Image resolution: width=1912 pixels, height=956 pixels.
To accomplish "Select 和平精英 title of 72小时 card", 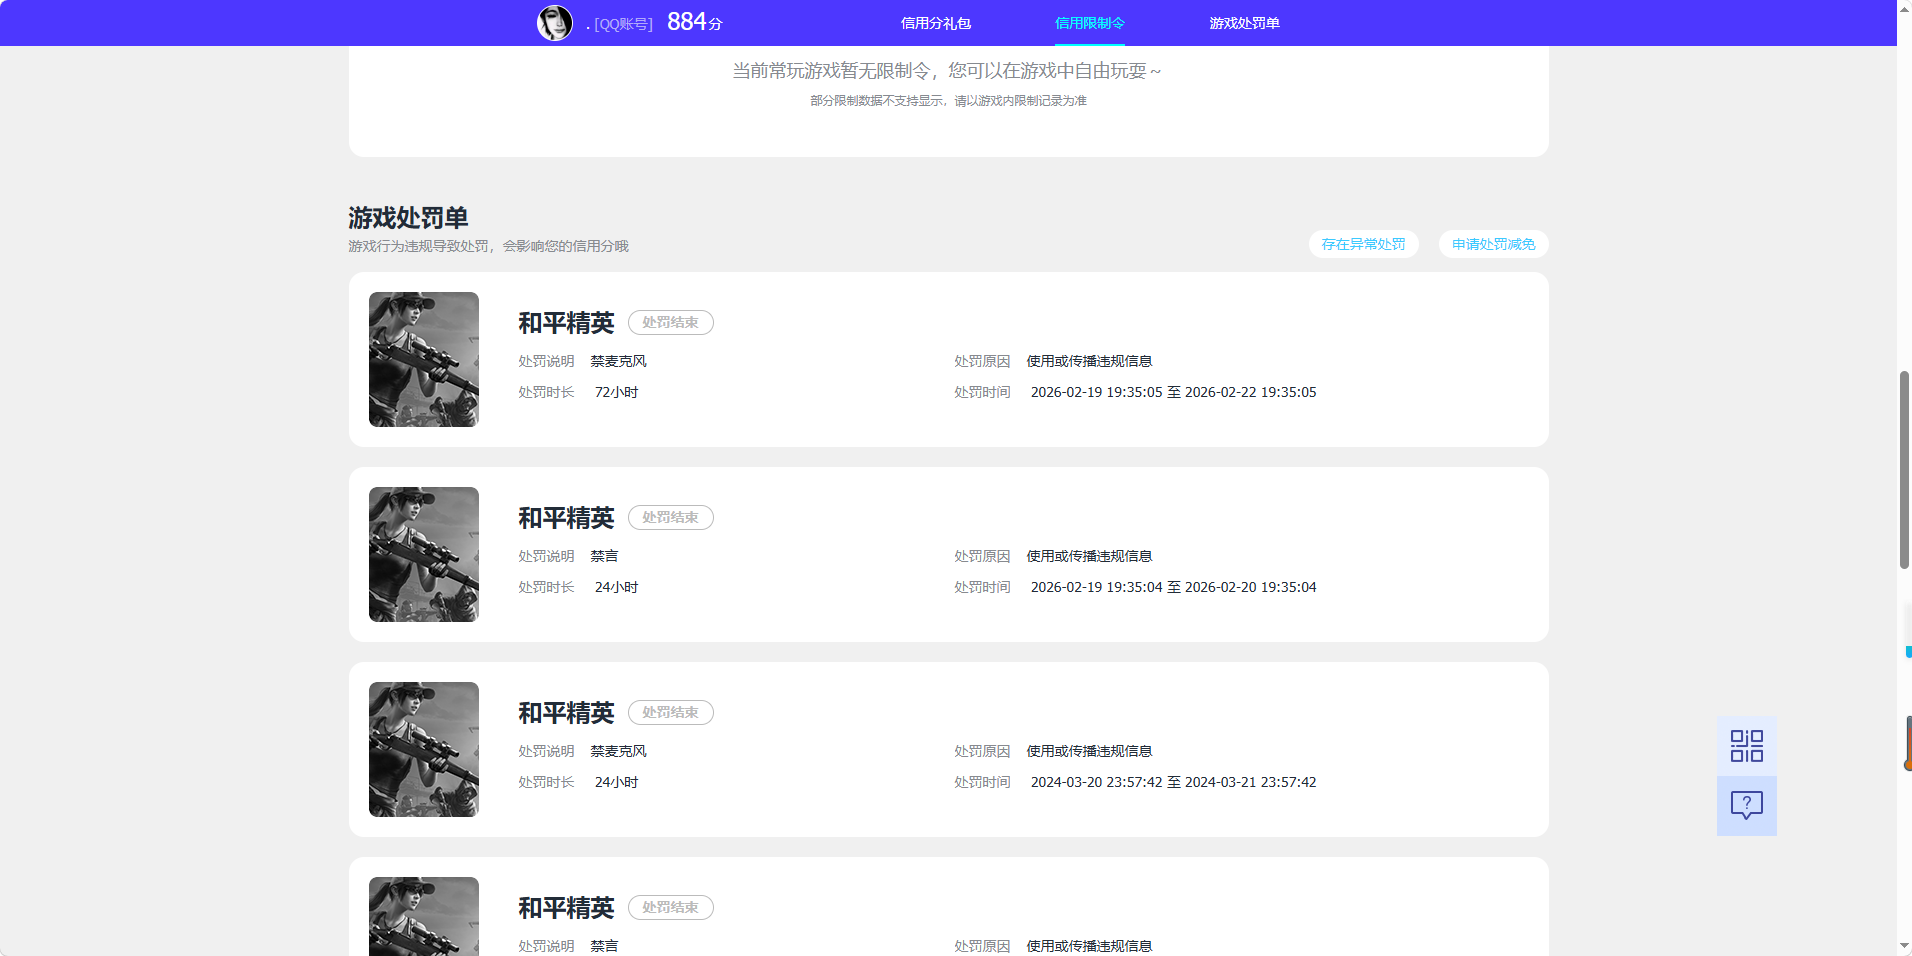I will 566,323.
